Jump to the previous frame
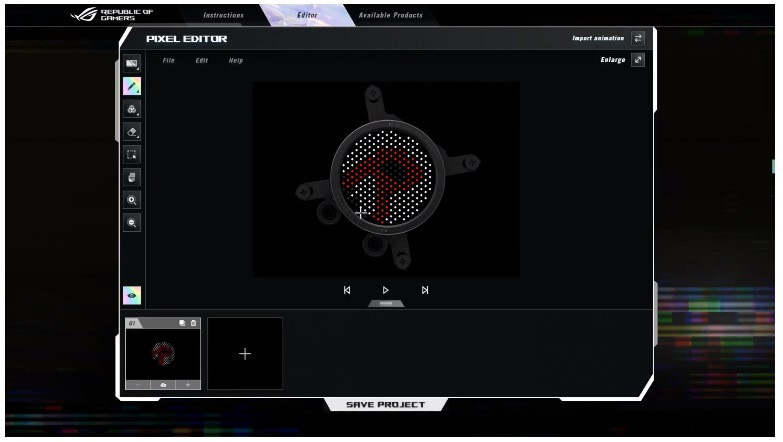The height and width of the screenshot is (442, 783). [x=347, y=290]
